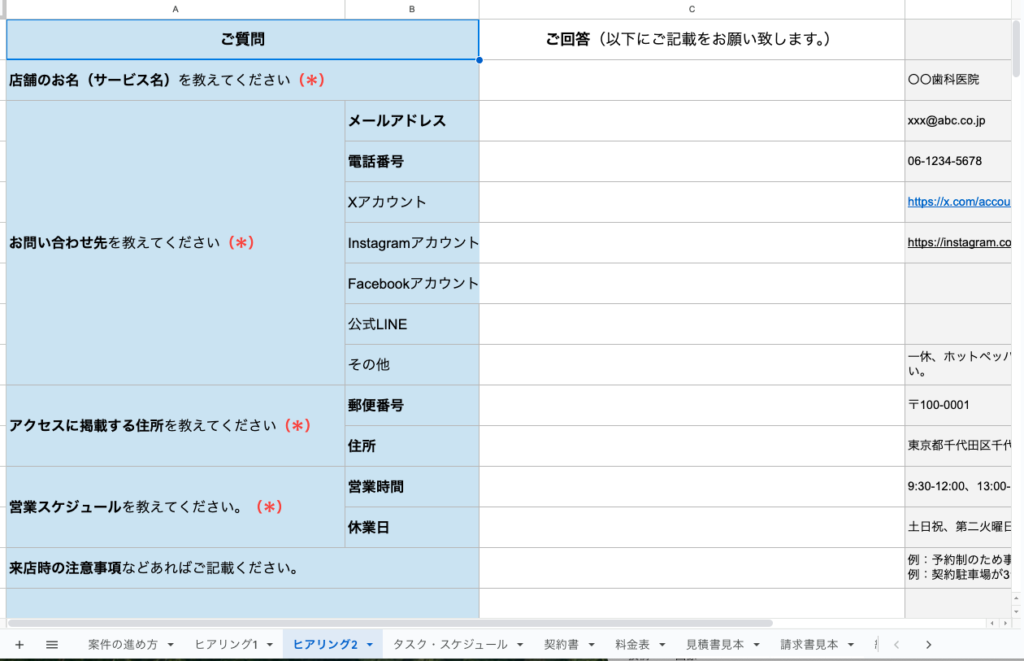
Task: Open dropdown arrow on ヒアリング2 tab
Action: pyautogui.click(x=371, y=645)
